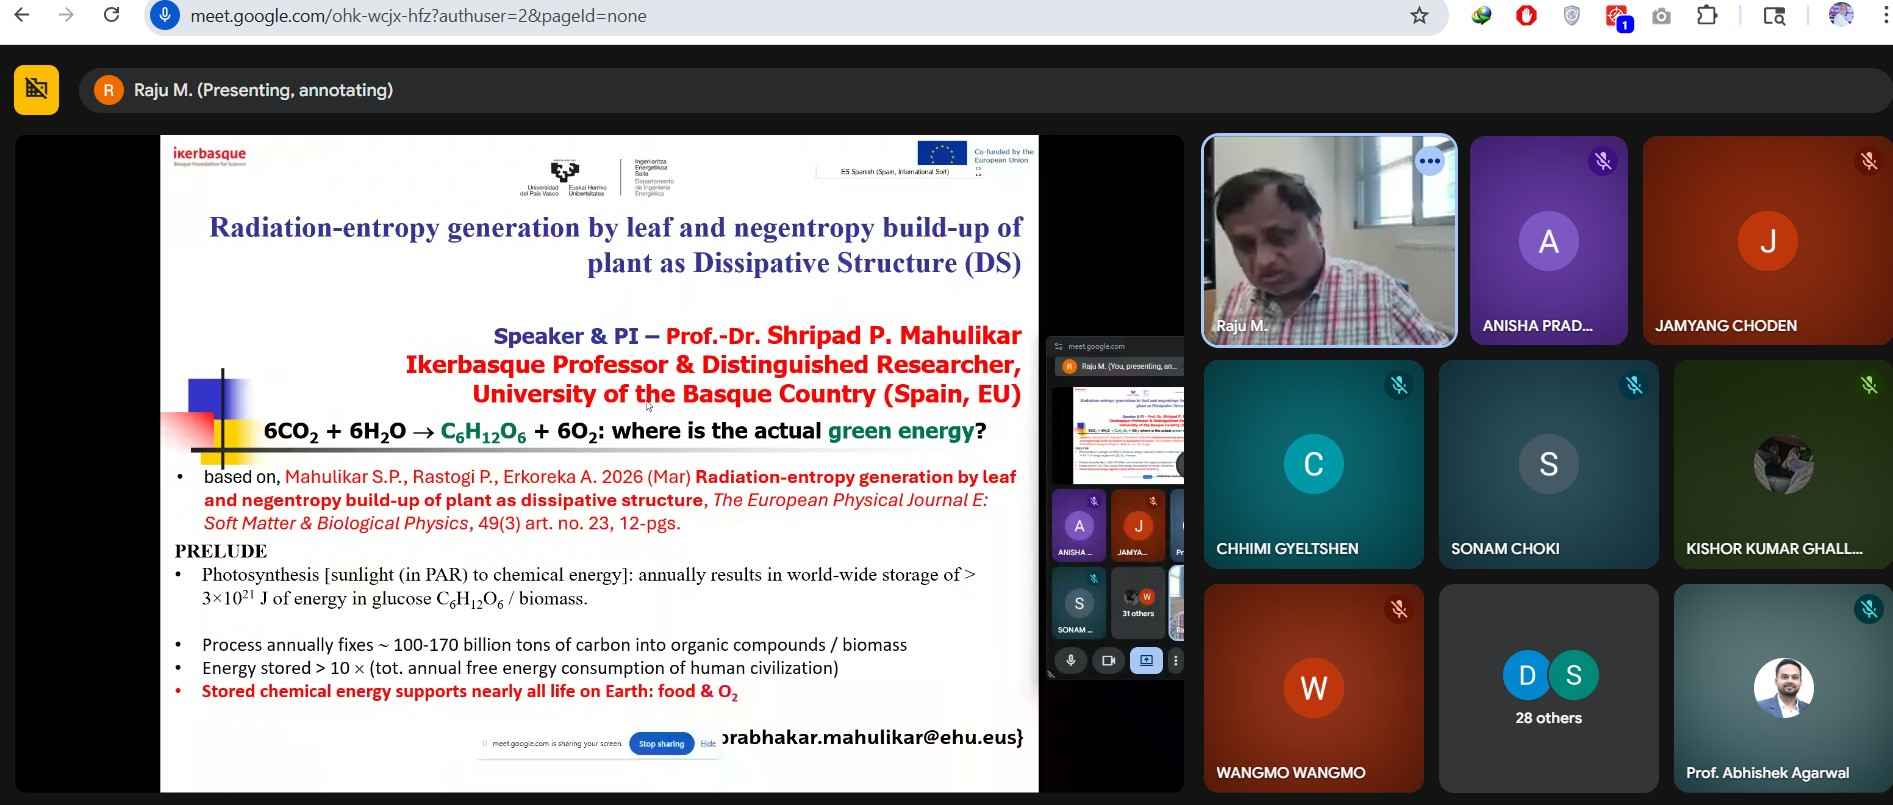The height and width of the screenshot is (805, 1893).
Task: Open the microphone permission indicator in address bar
Action: [165, 15]
